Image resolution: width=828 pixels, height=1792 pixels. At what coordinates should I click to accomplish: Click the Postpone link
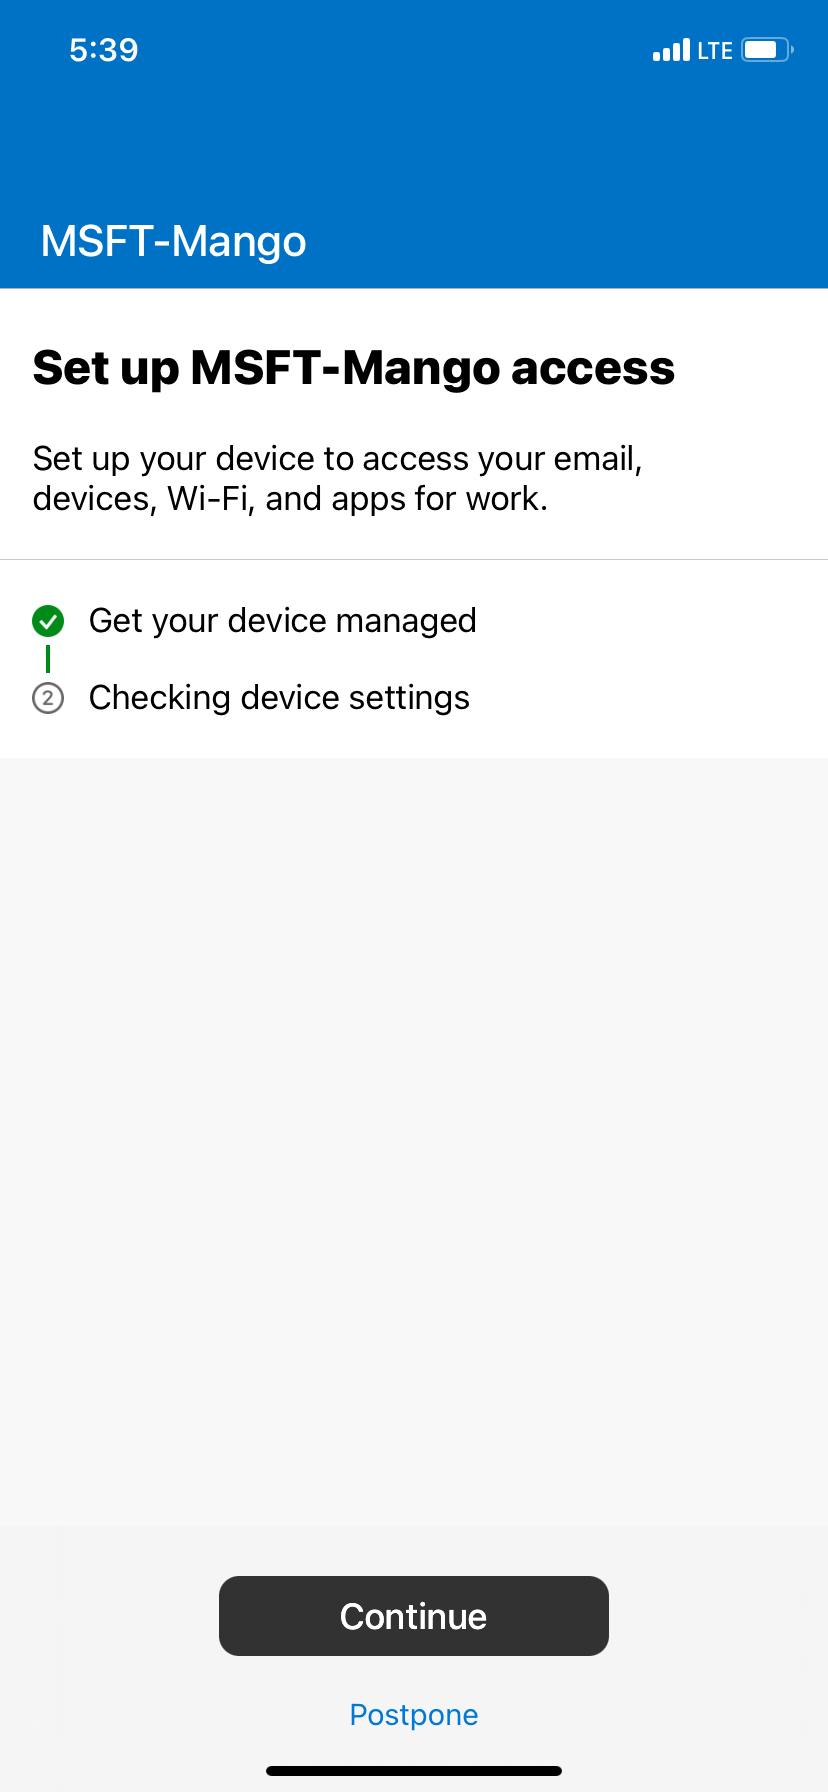point(413,1714)
